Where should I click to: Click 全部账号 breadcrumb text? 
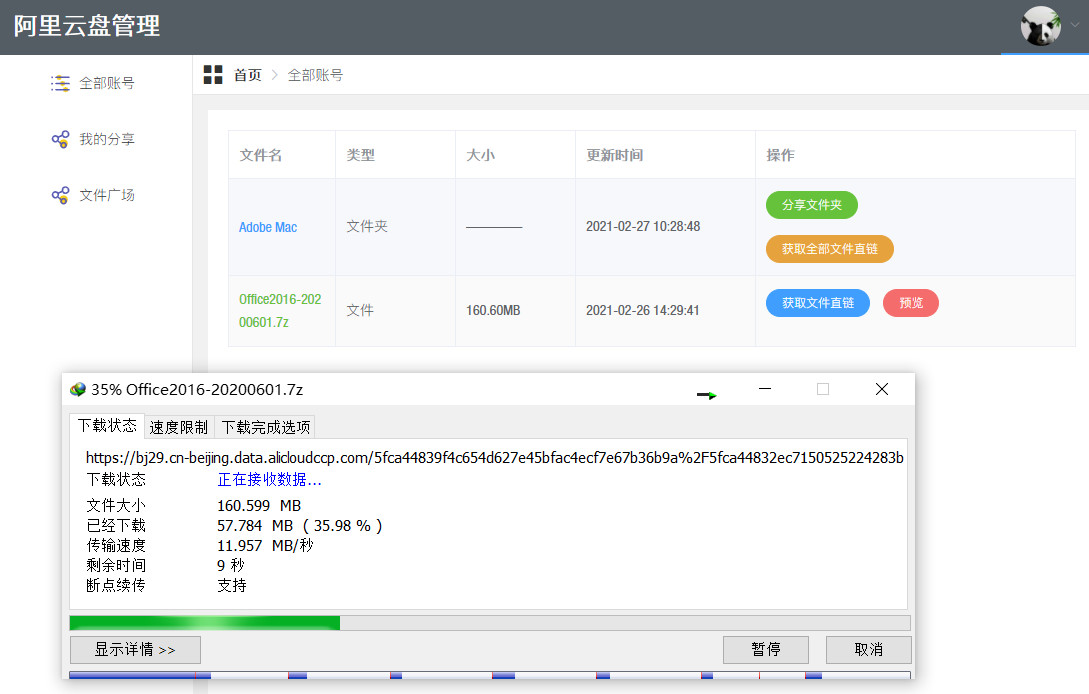click(315, 75)
